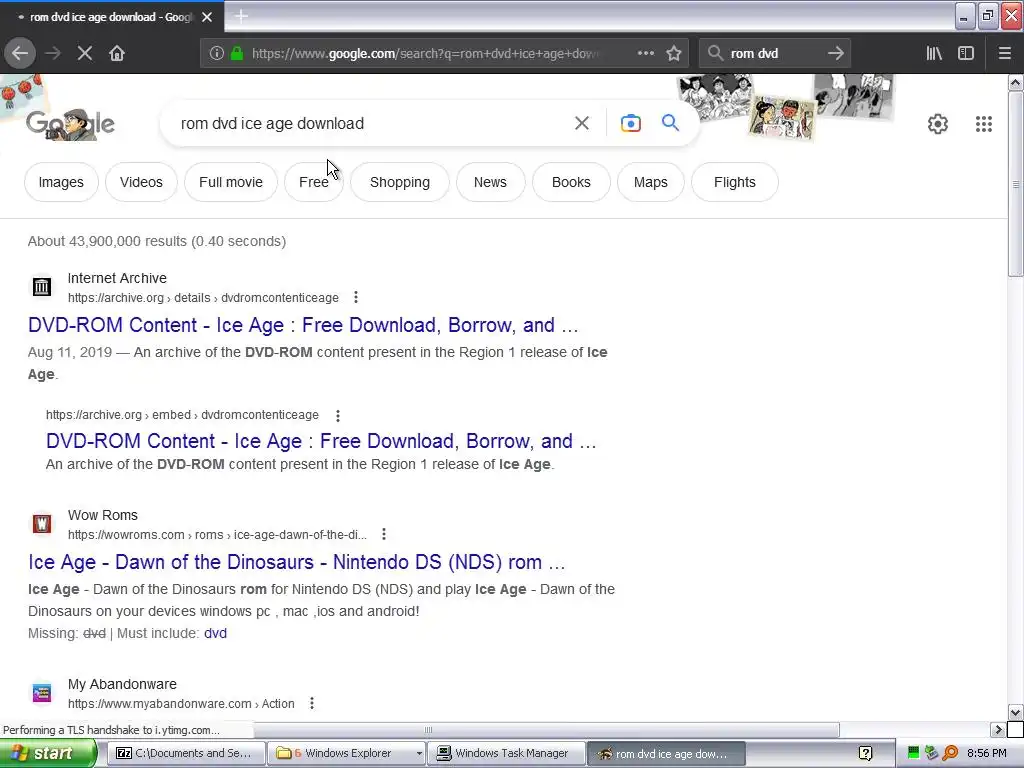
Task: Click the Must include dvd link
Action: coord(216,633)
